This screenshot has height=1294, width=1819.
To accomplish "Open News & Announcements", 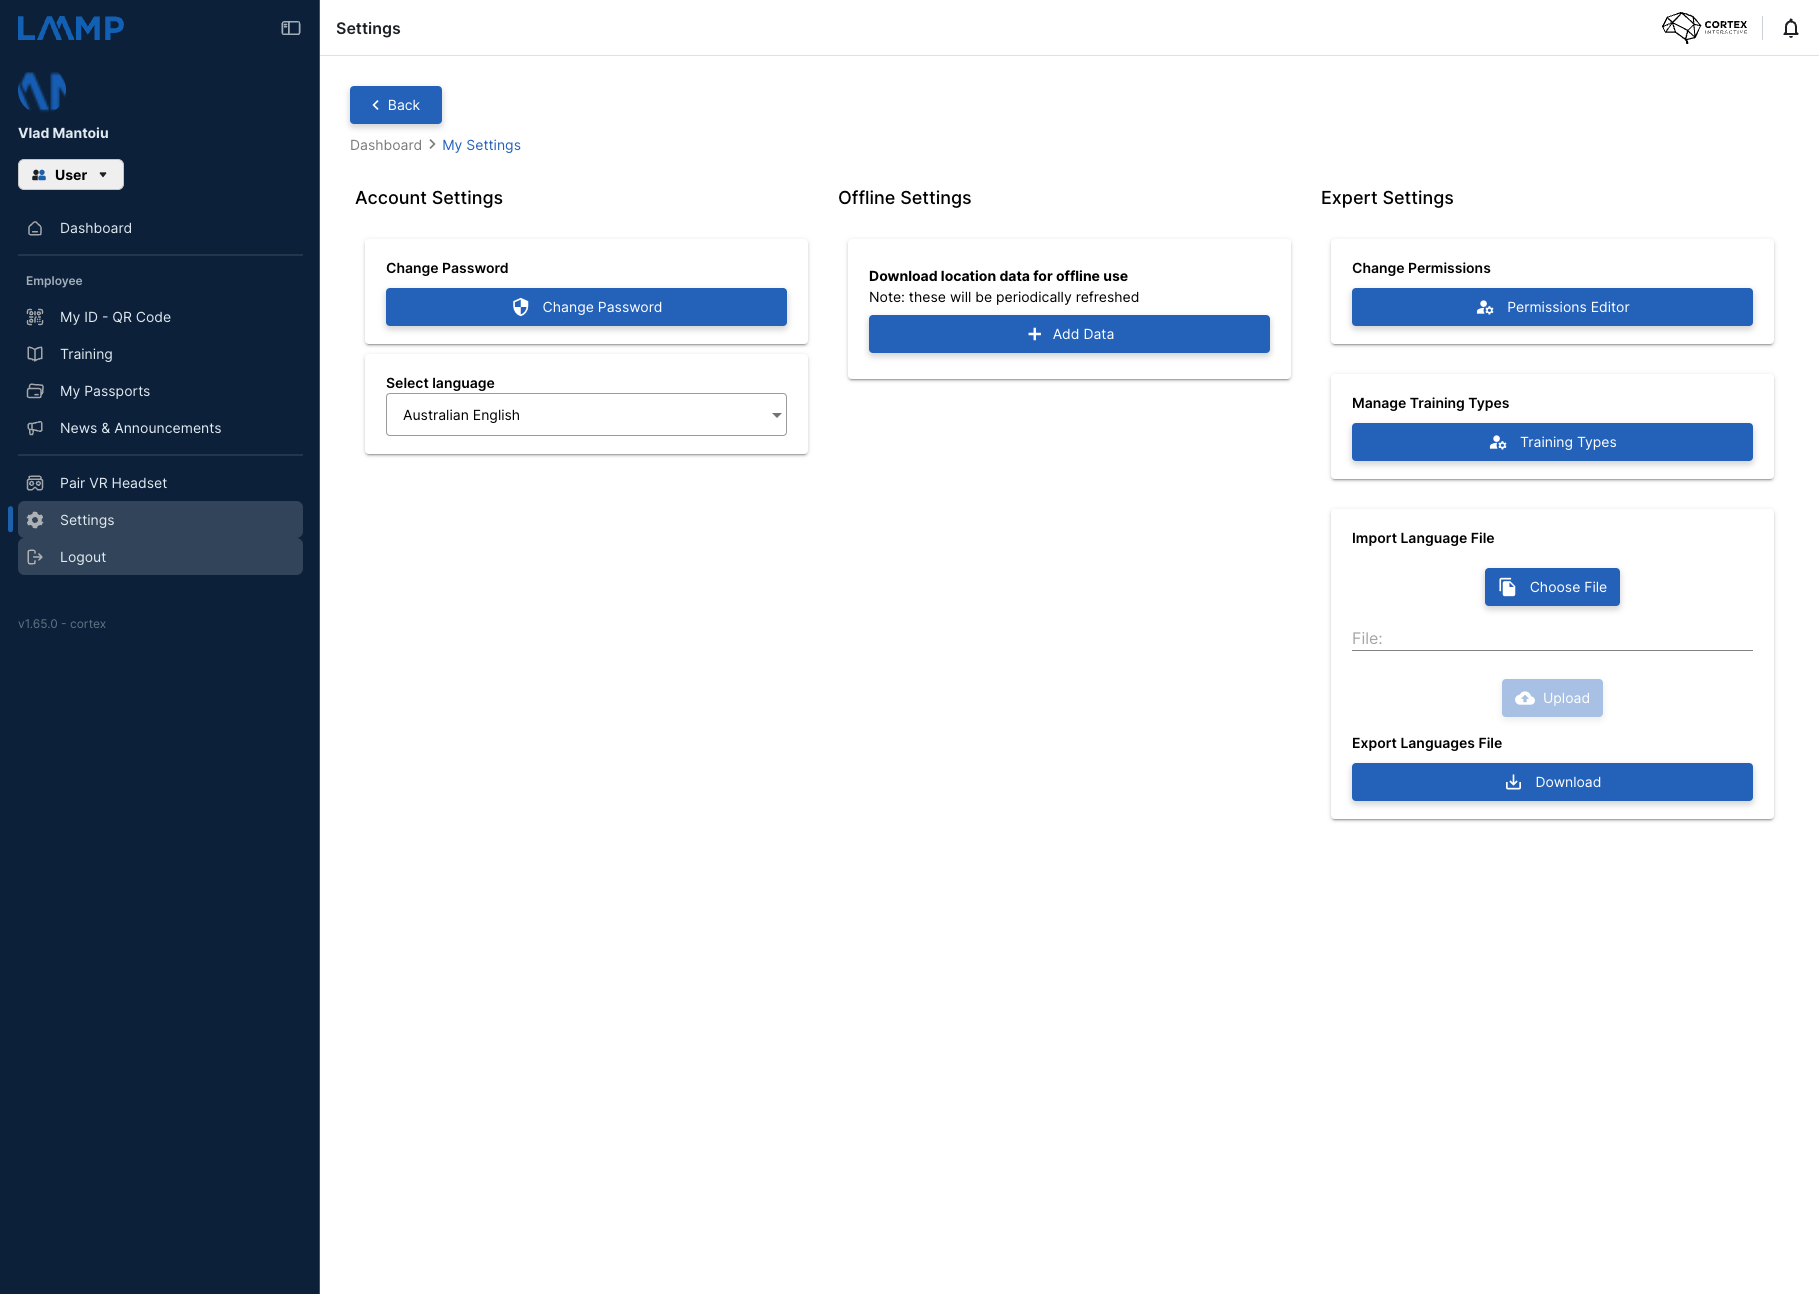I will [x=160, y=428].
